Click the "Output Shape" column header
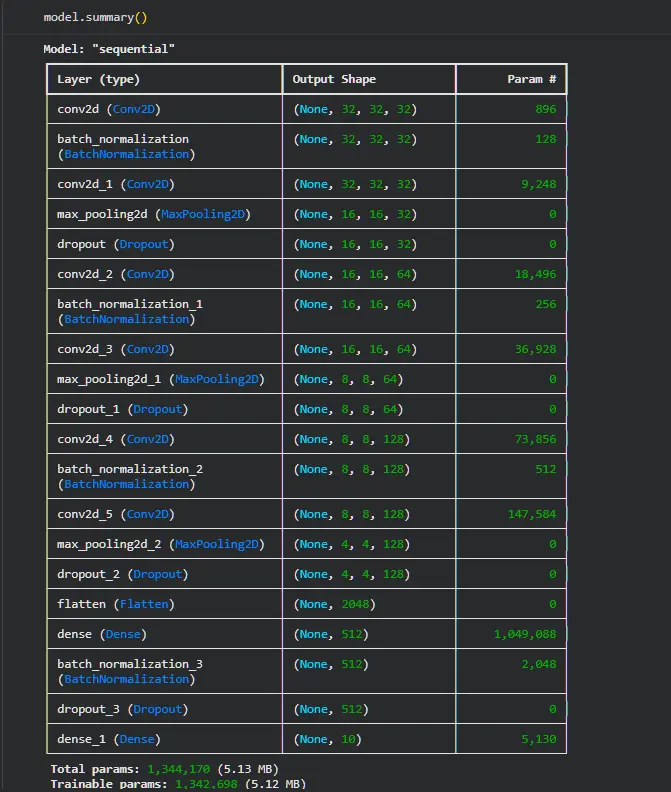 click(334, 79)
